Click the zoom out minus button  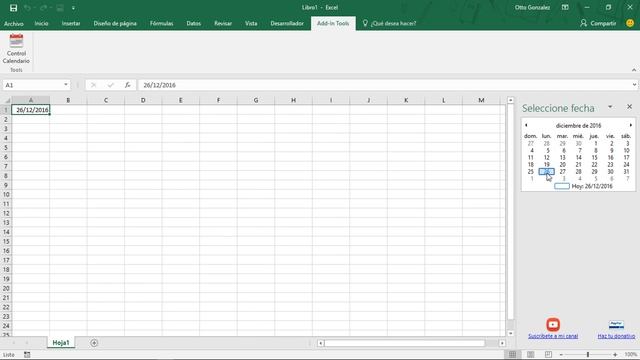point(561,355)
